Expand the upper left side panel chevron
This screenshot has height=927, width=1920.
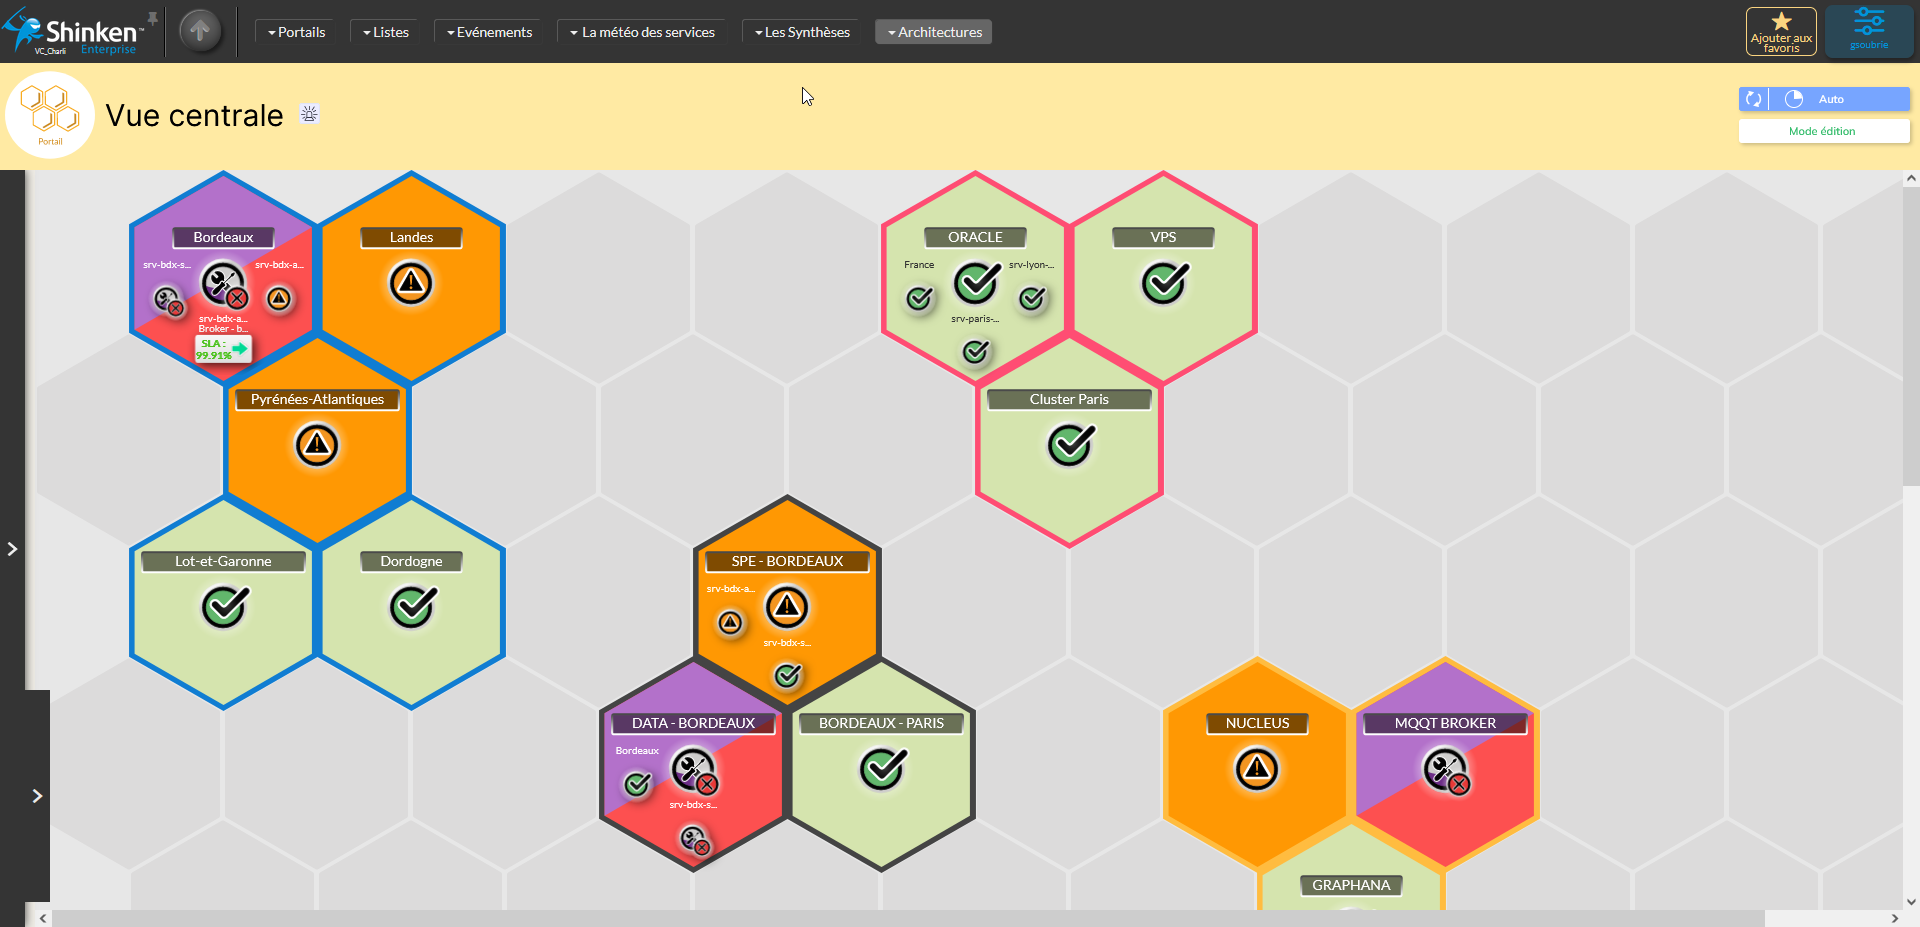[12, 549]
